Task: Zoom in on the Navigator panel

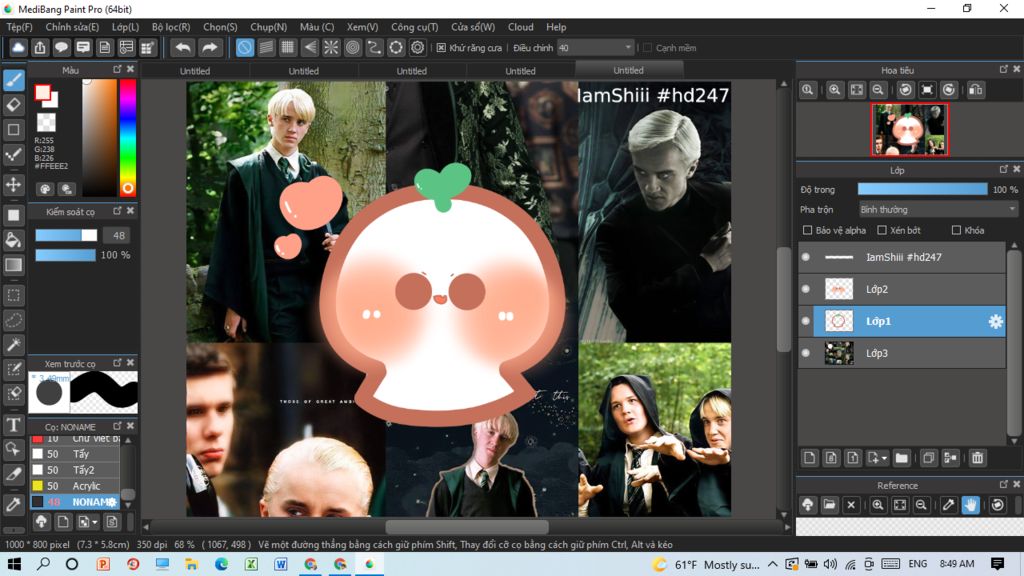Action: coord(835,90)
